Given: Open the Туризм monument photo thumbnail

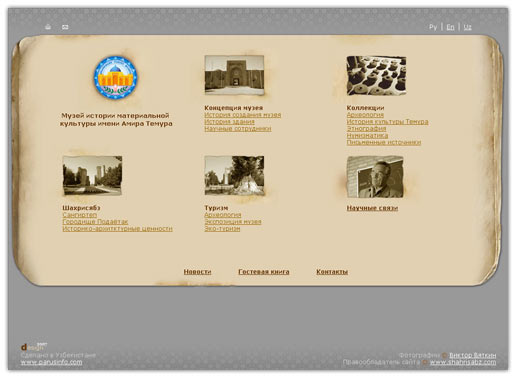Looking at the screenshot, I should pos(234,176).
